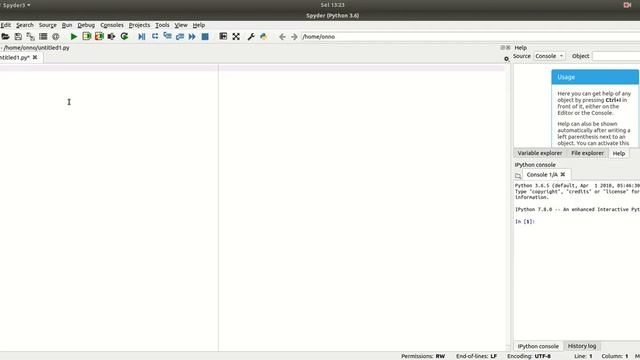
Task: Open editor options gear icon
Action: coord(506,59)
